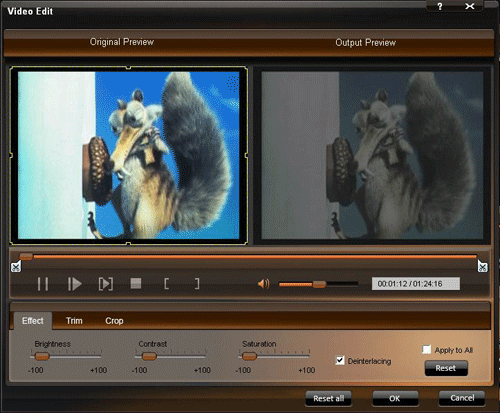Click the Brightness label
Screen dimensions: 500x413
[x=53, y=344]
